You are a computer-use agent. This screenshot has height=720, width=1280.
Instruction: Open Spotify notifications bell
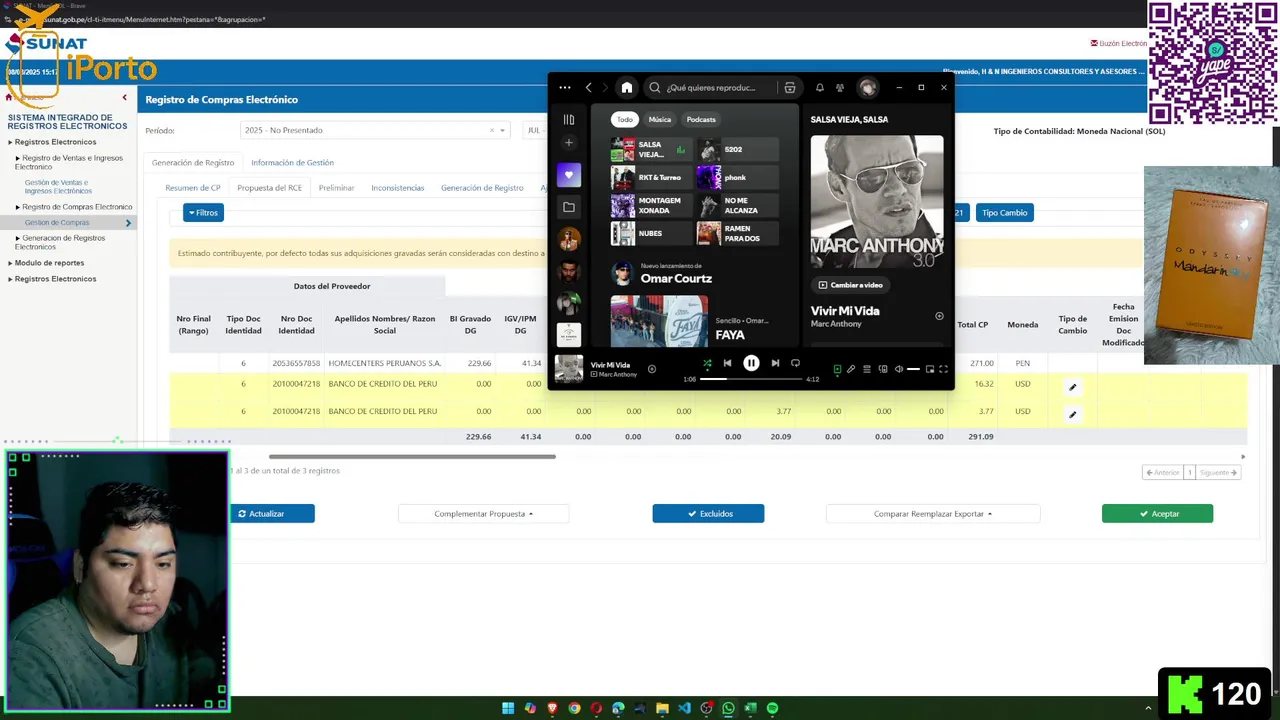coord(820,88)
